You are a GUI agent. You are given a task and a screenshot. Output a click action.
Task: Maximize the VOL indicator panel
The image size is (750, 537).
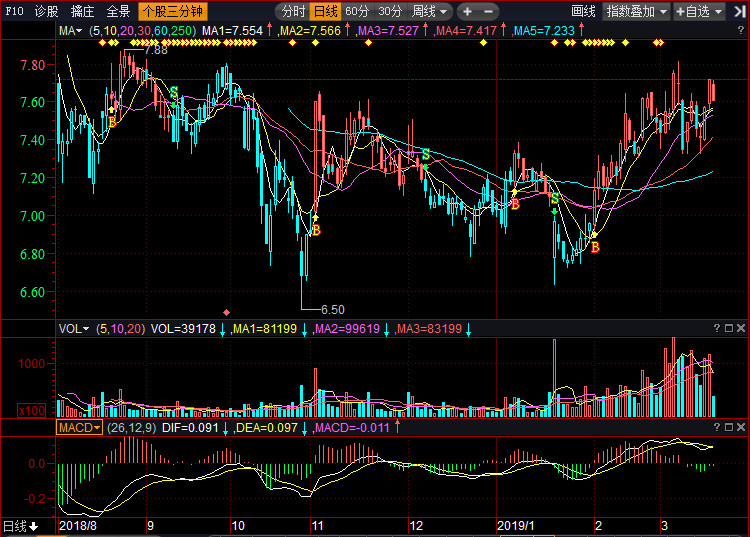coord(728,328)
